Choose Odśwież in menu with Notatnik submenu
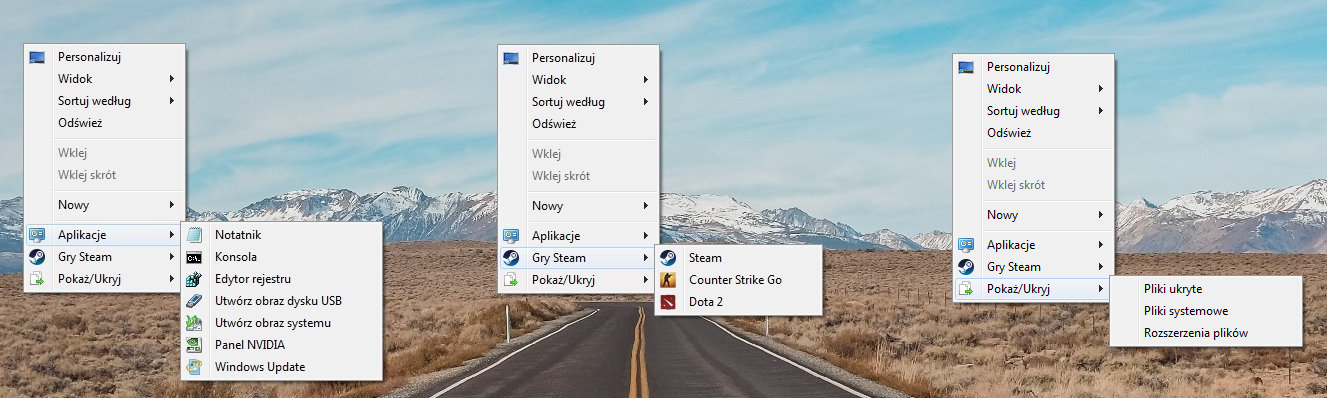This screenshot has height=398, width=1327. (105, 123)
